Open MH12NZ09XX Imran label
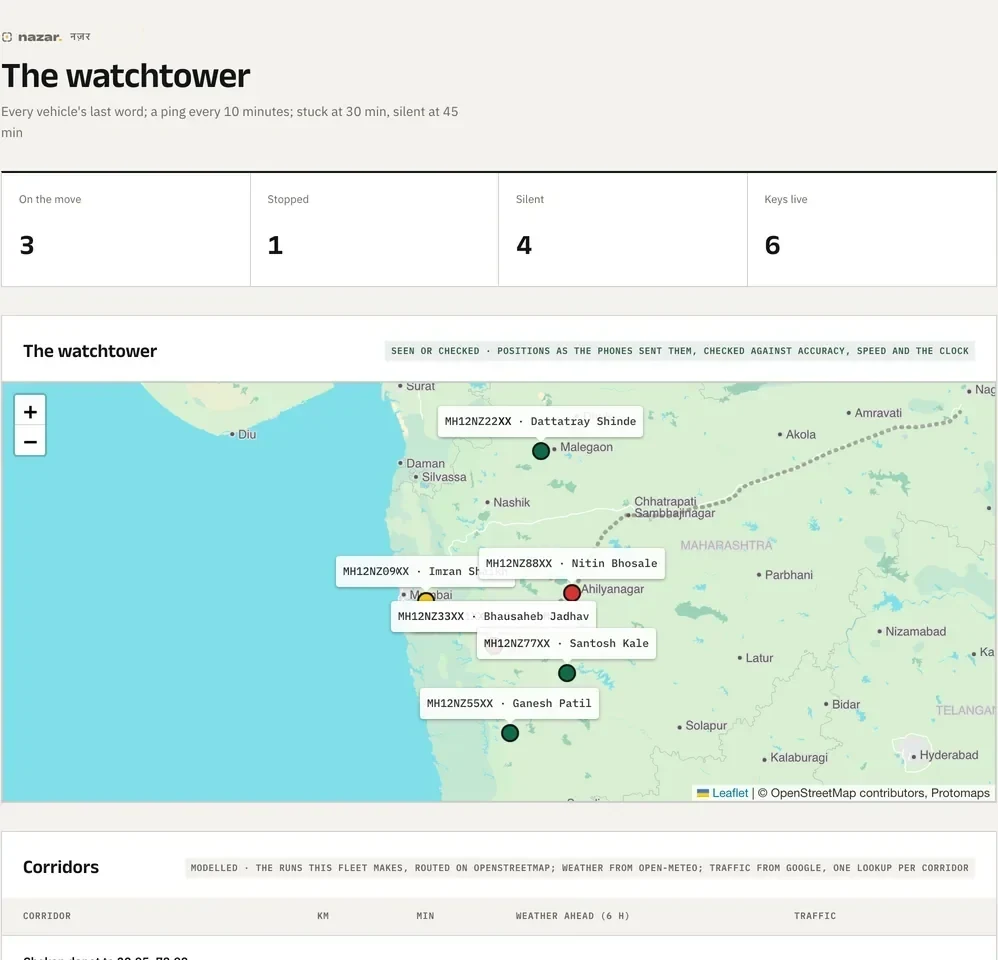The image size is (998, 960). pos(407,572)
